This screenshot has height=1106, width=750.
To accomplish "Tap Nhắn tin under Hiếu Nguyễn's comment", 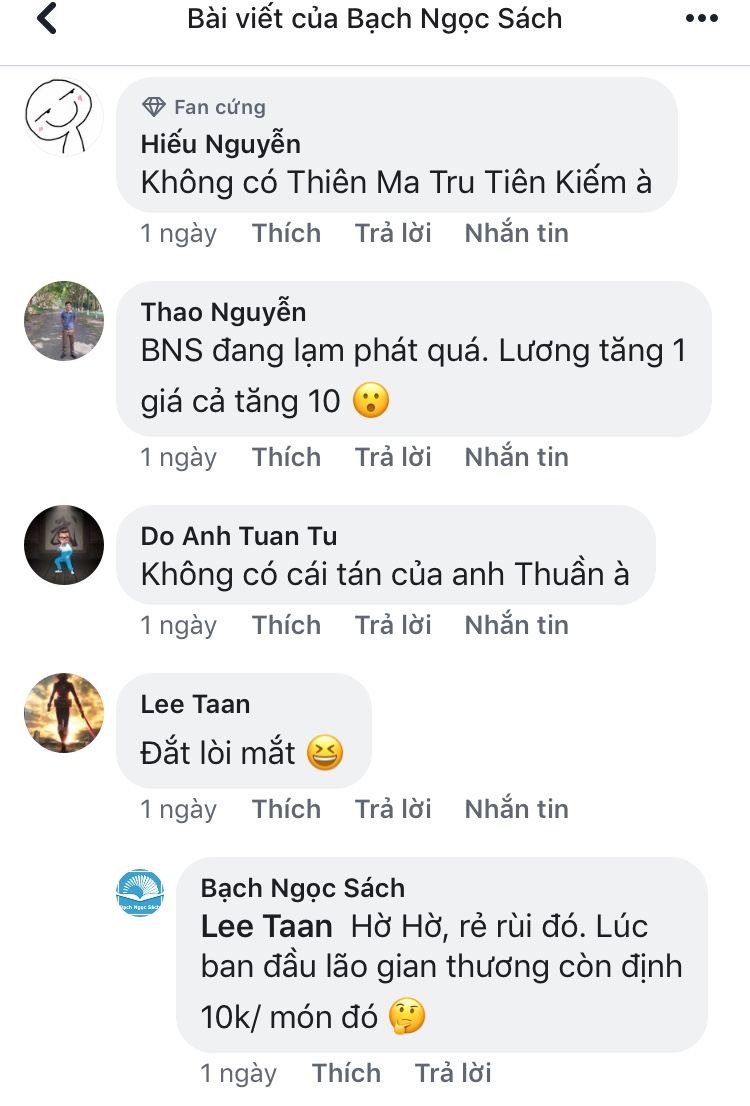I will (x=516, y=233).
